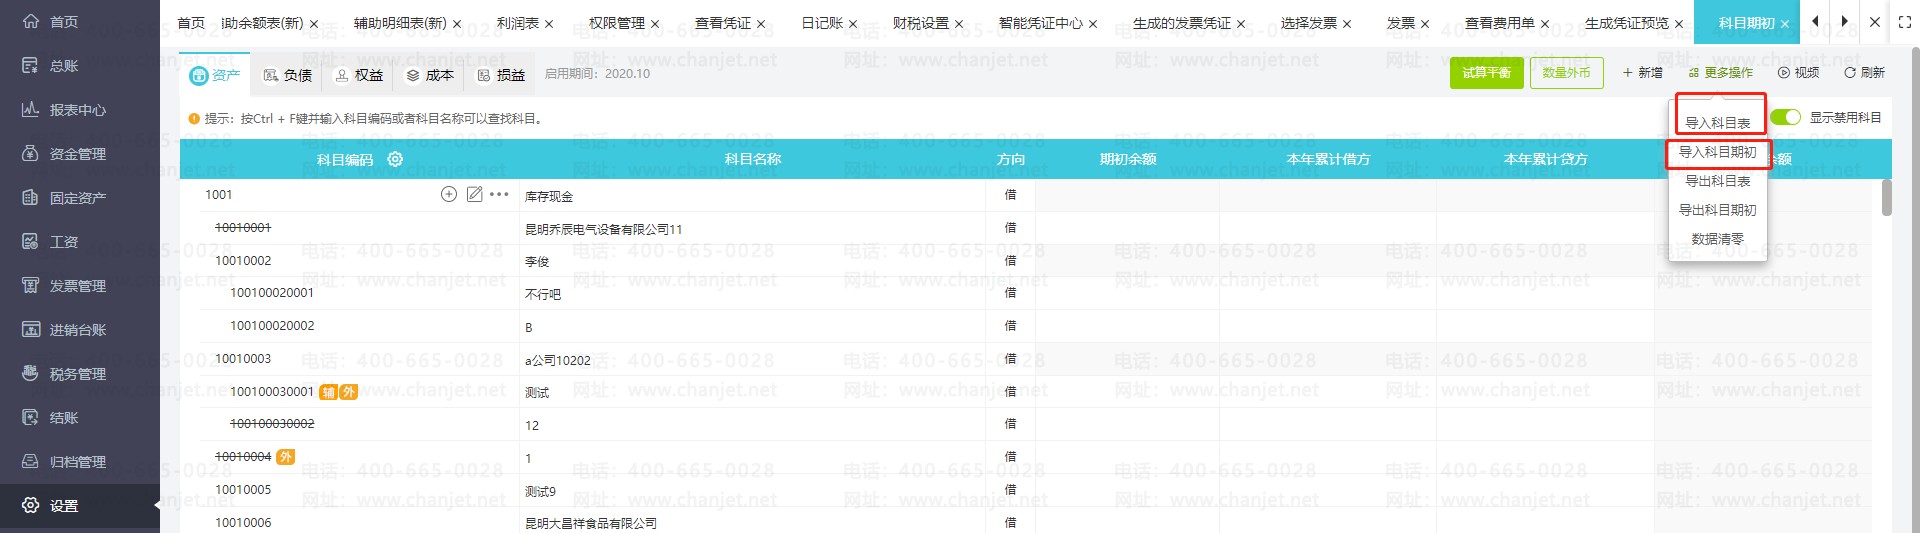
Task: Close the 财税设置 tab
Action: click(959, 24)
